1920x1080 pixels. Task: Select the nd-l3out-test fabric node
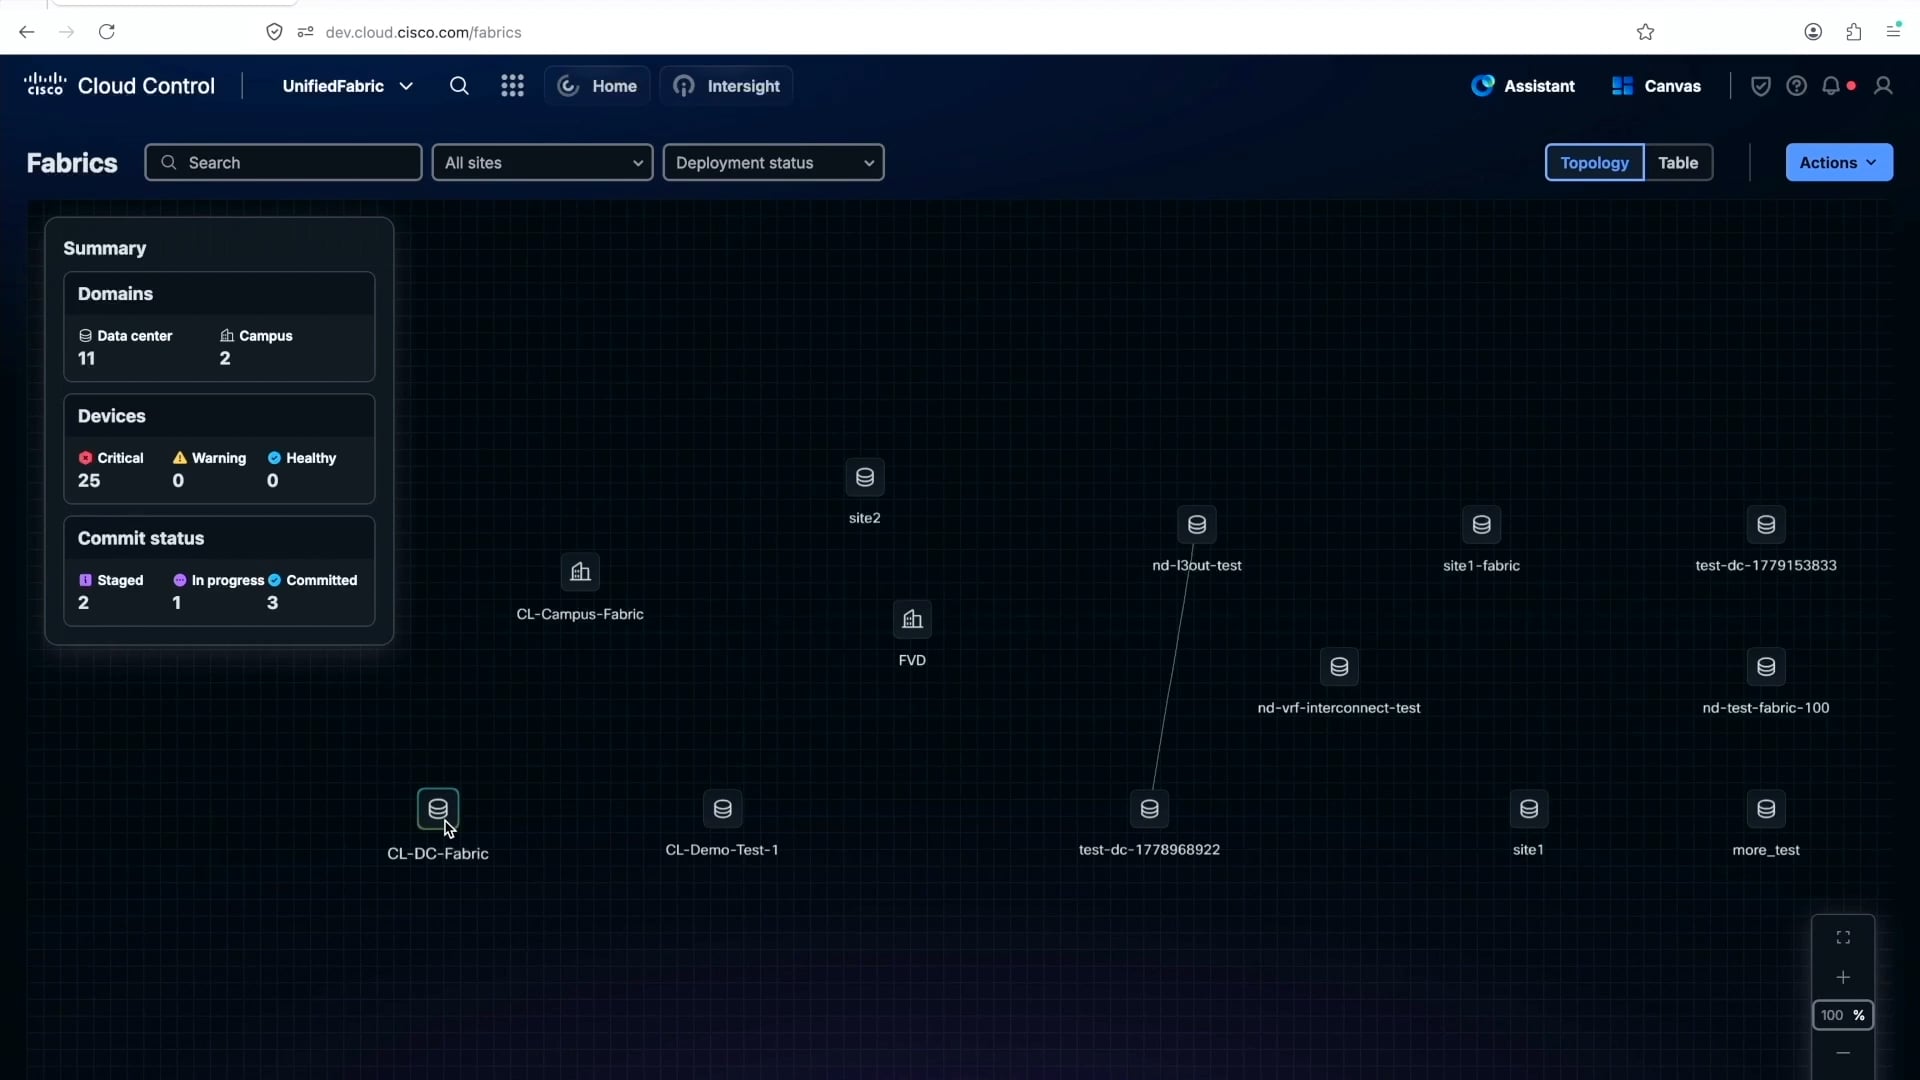[x=1197, y=525]
